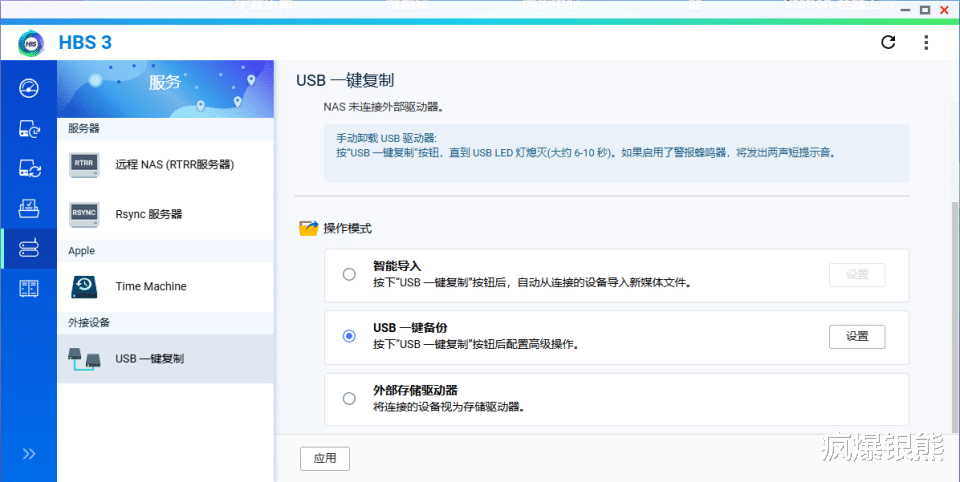960x482 pixels.
Task: Click the 服务器 section heading
Action: click(x=84, y=129)
